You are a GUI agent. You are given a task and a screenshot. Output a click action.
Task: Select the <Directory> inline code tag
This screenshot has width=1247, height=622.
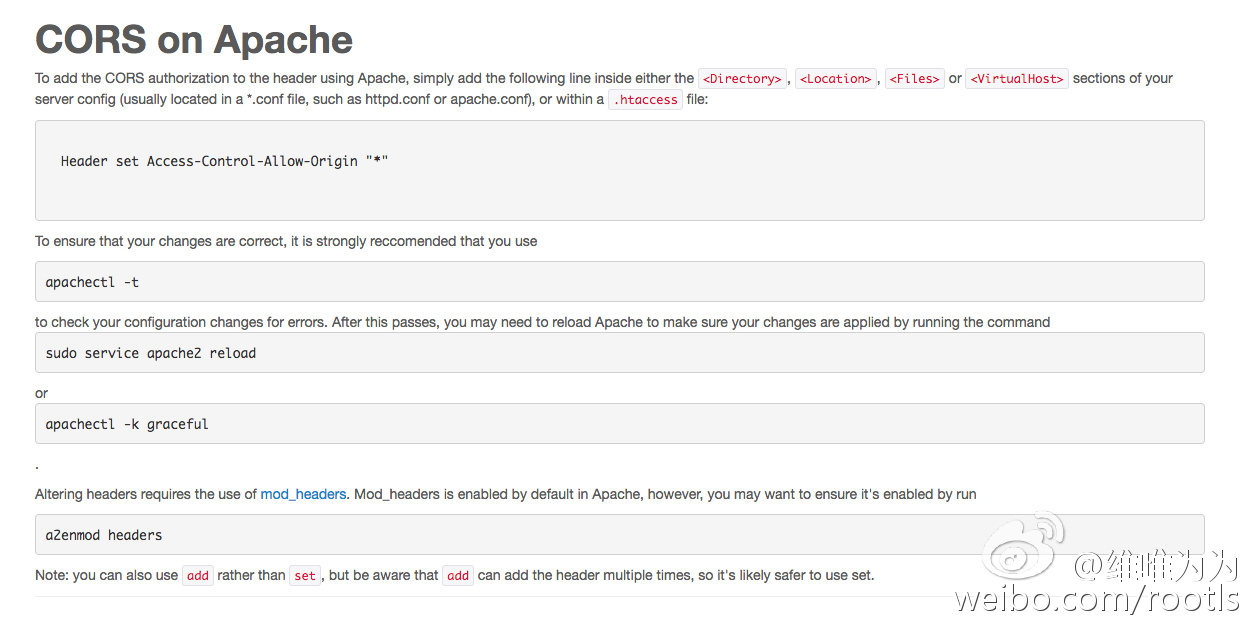point(742,79)
